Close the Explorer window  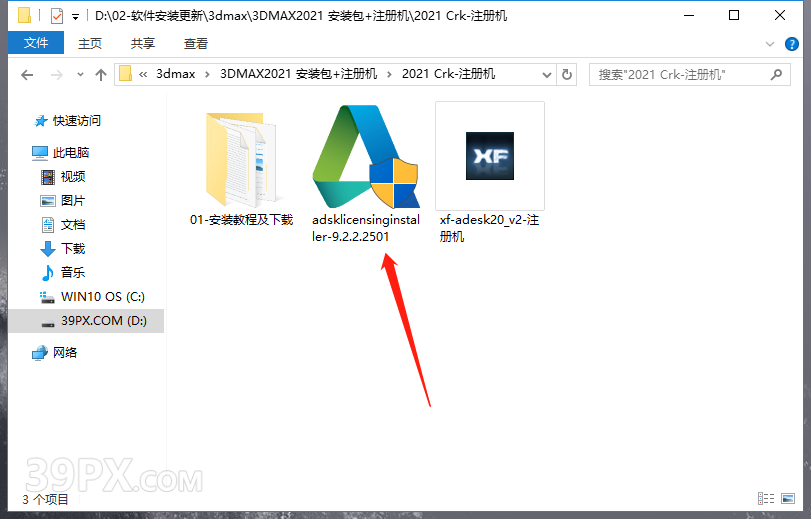[780, 16]
